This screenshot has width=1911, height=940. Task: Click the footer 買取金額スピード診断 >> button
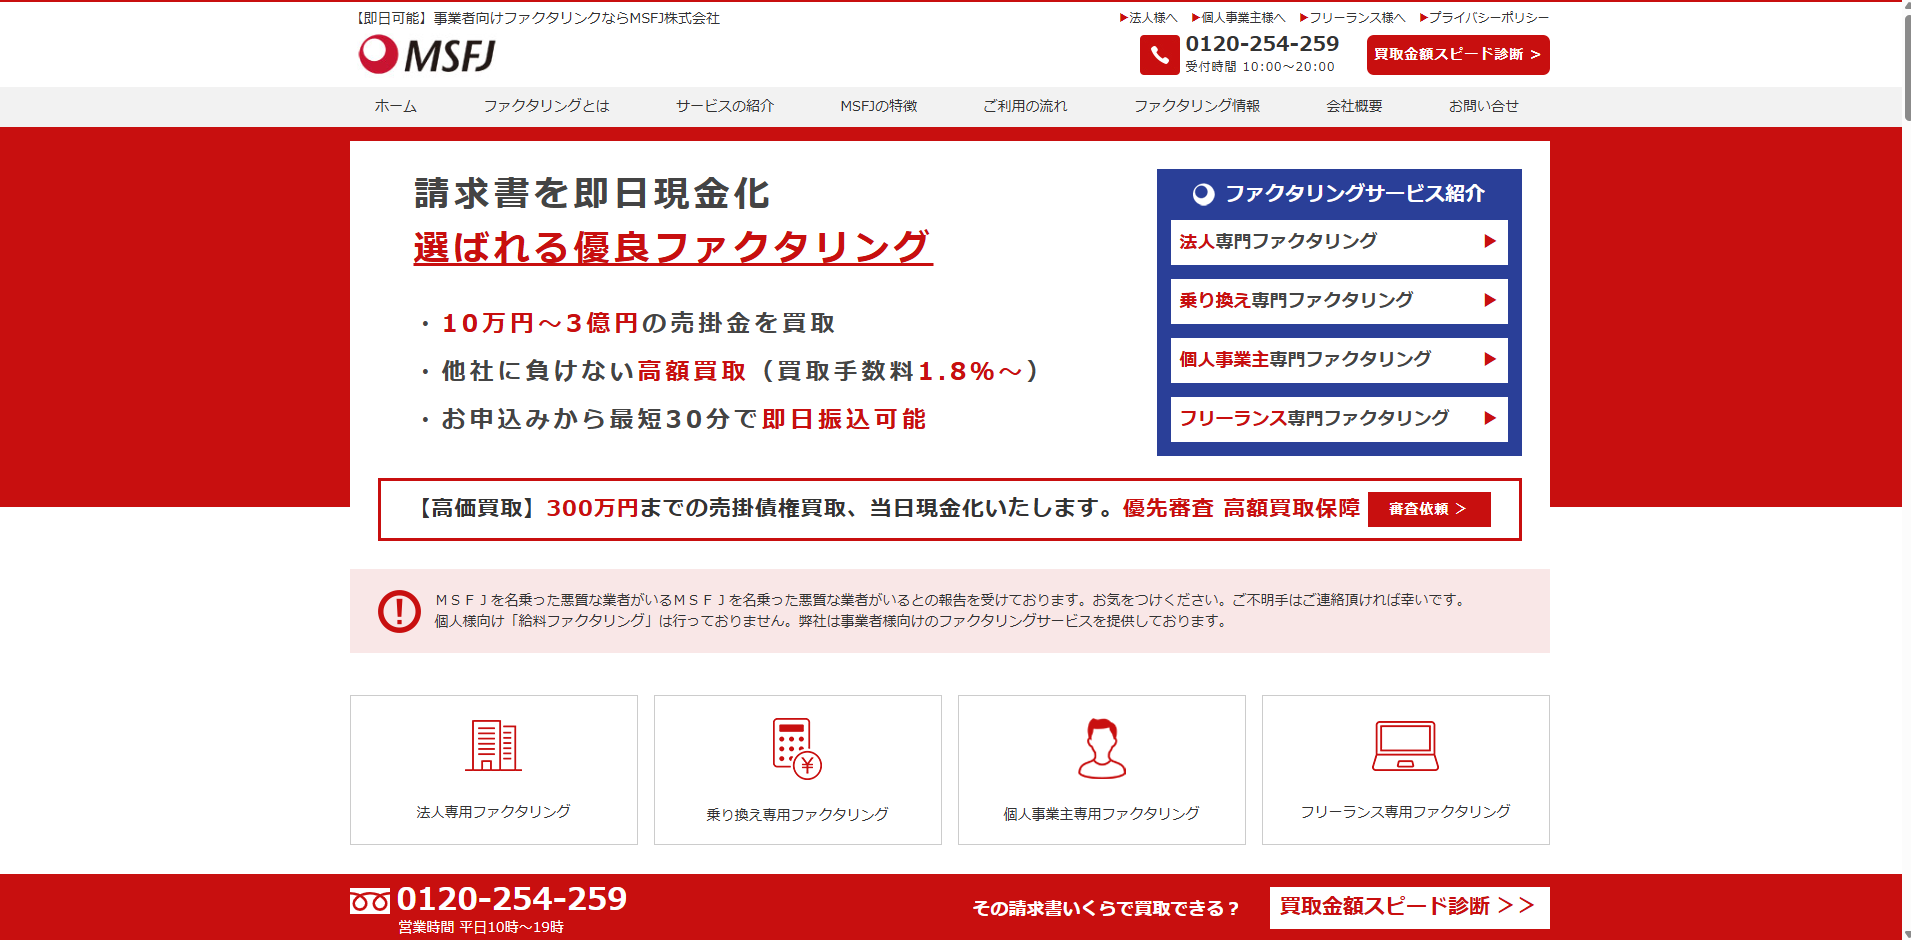1408,907
